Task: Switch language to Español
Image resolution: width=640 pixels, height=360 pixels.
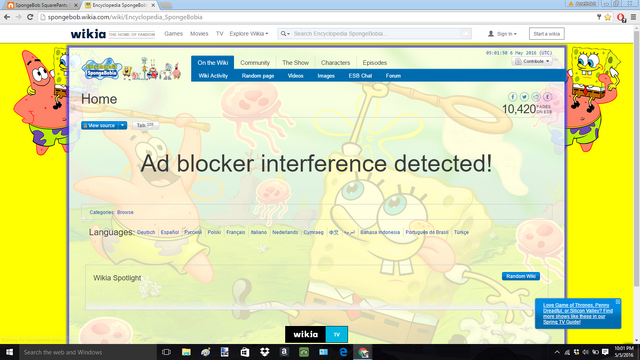Action: tap(170, 232)
